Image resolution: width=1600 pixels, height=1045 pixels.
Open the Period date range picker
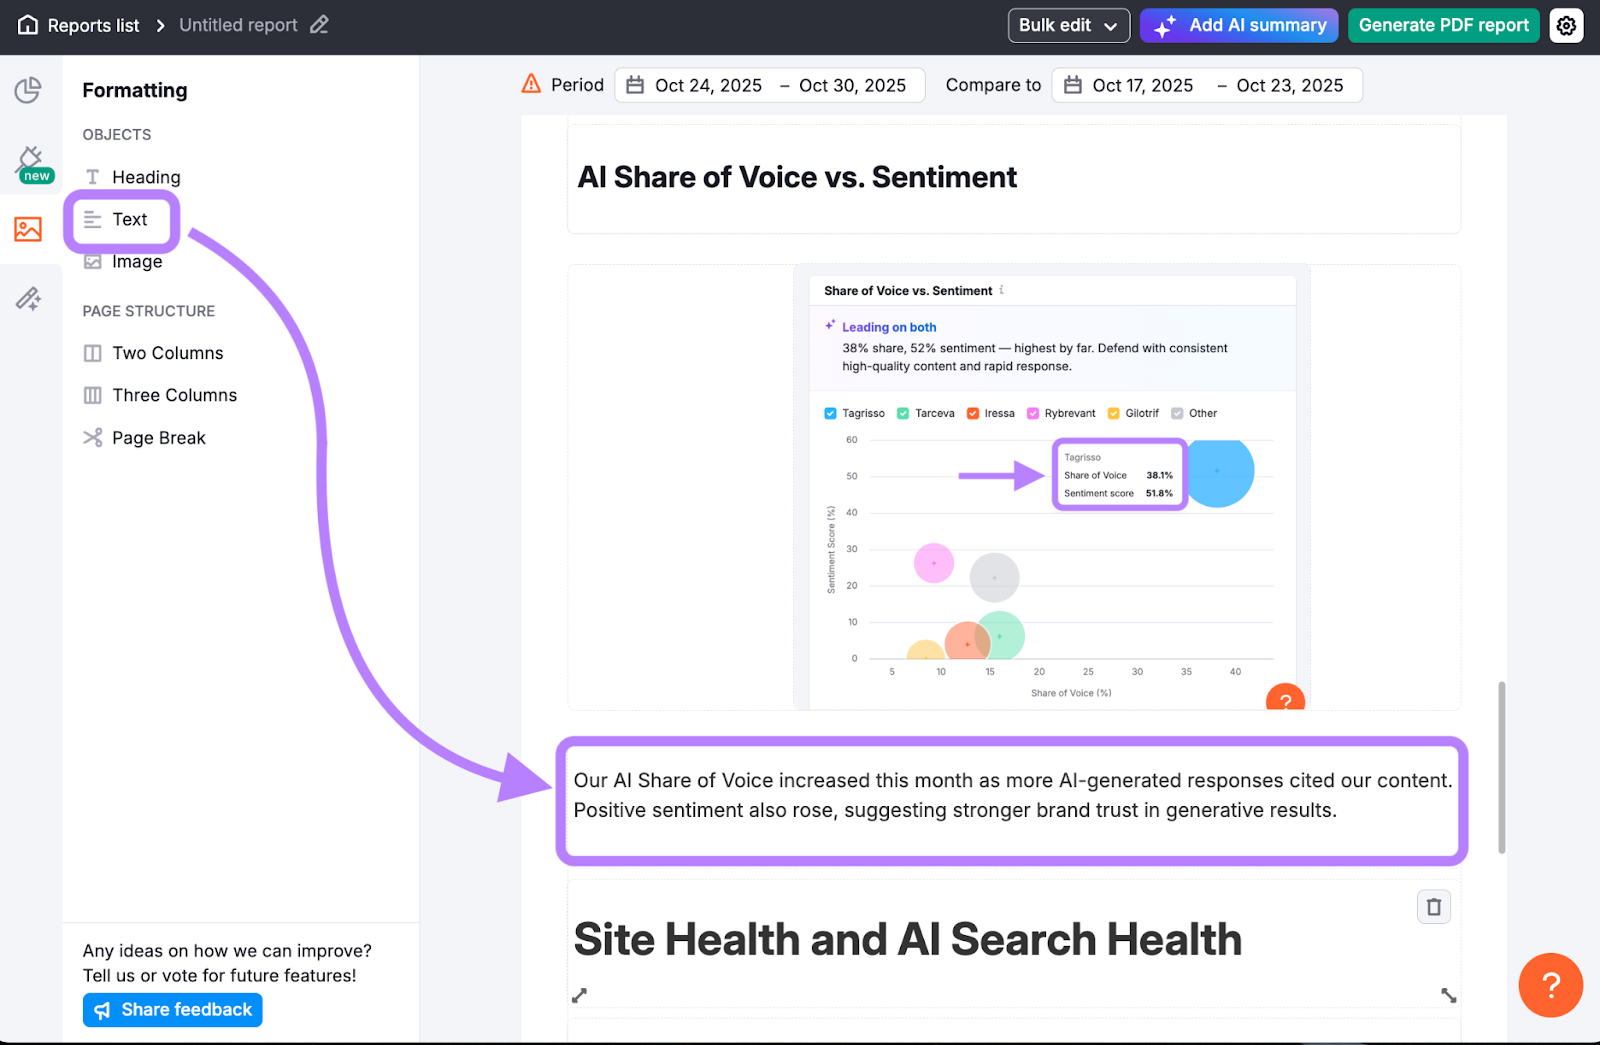click(x=768, y=85)
